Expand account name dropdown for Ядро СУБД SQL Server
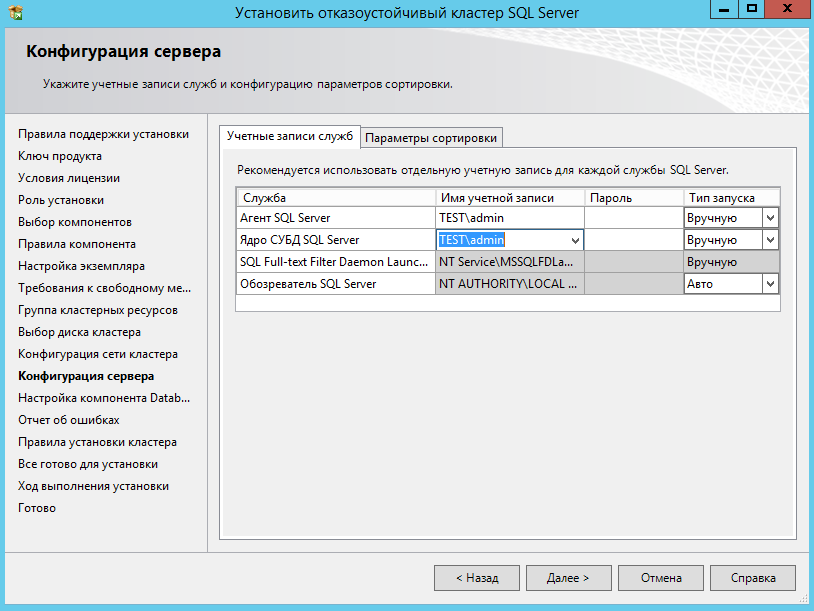Viewport: 814px width, 611px height. (575, 240)
